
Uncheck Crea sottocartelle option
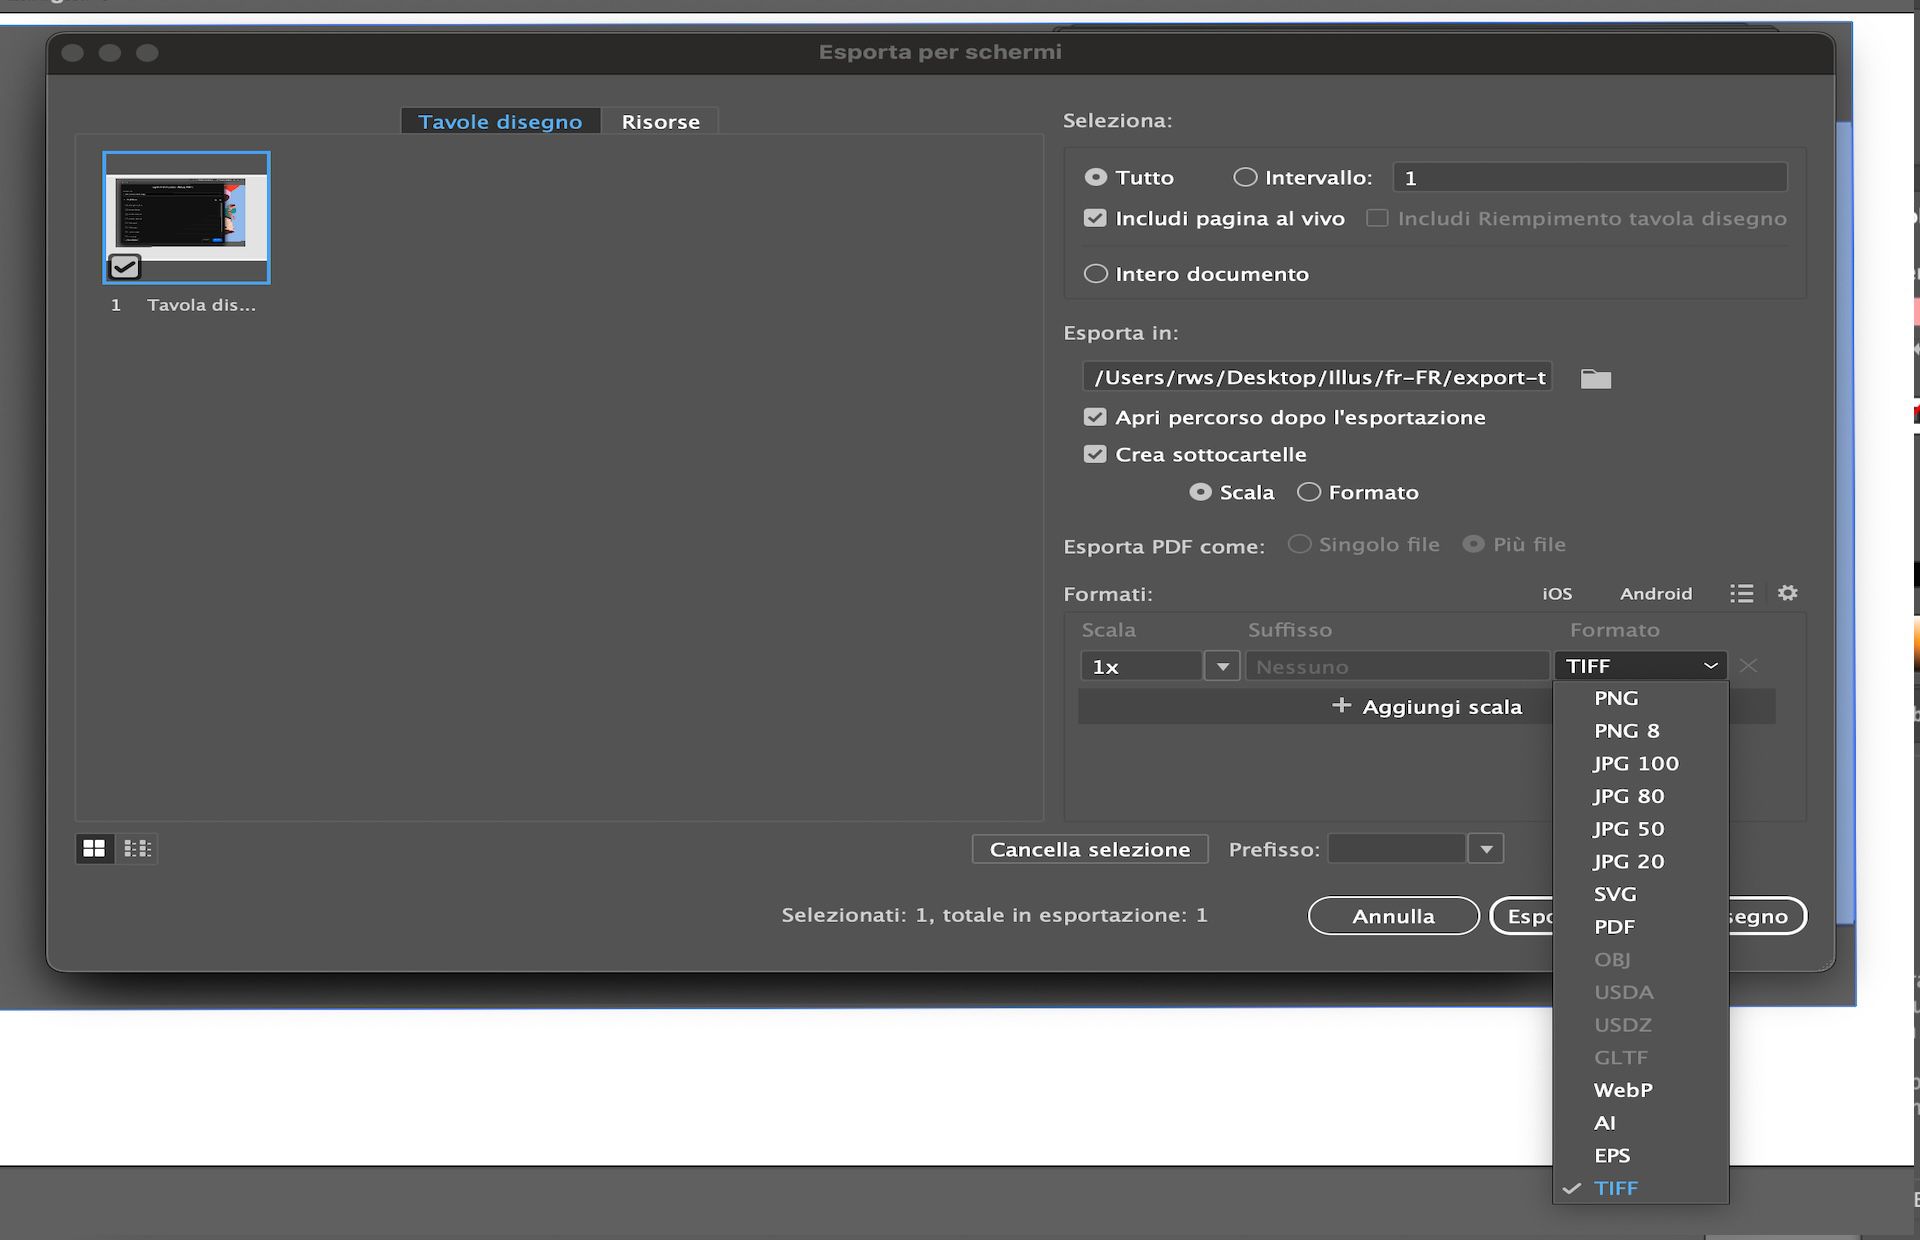click(x=1095, y=454)
